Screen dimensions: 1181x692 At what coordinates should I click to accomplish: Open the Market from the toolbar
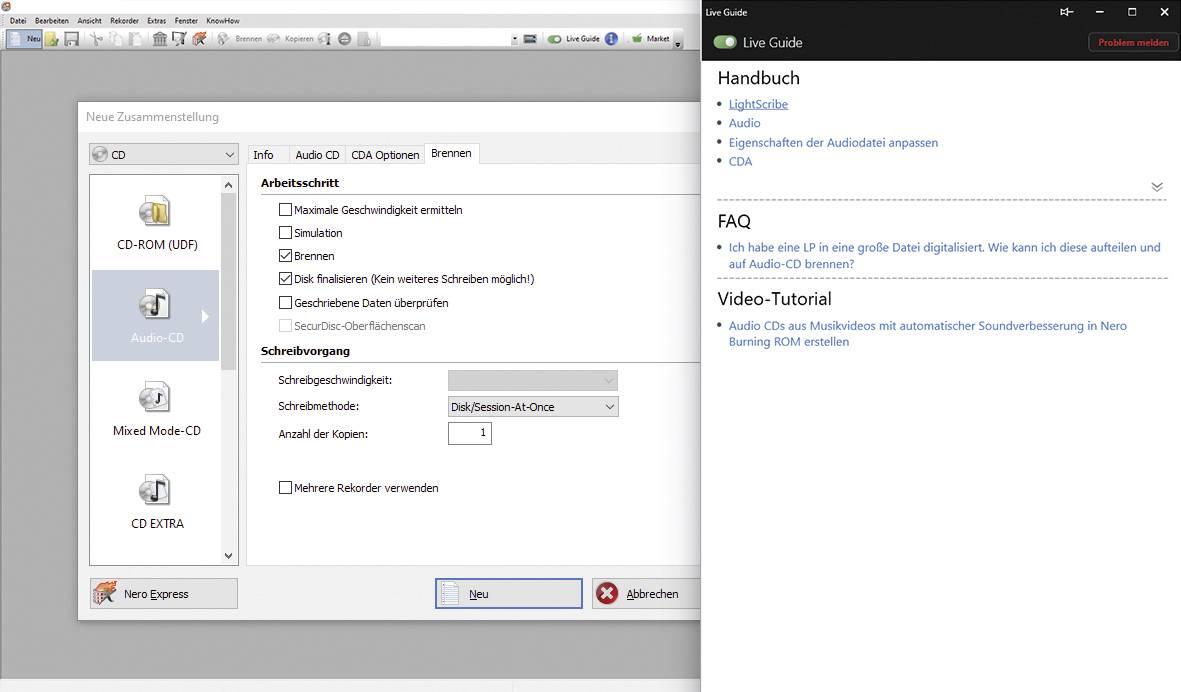653,38
